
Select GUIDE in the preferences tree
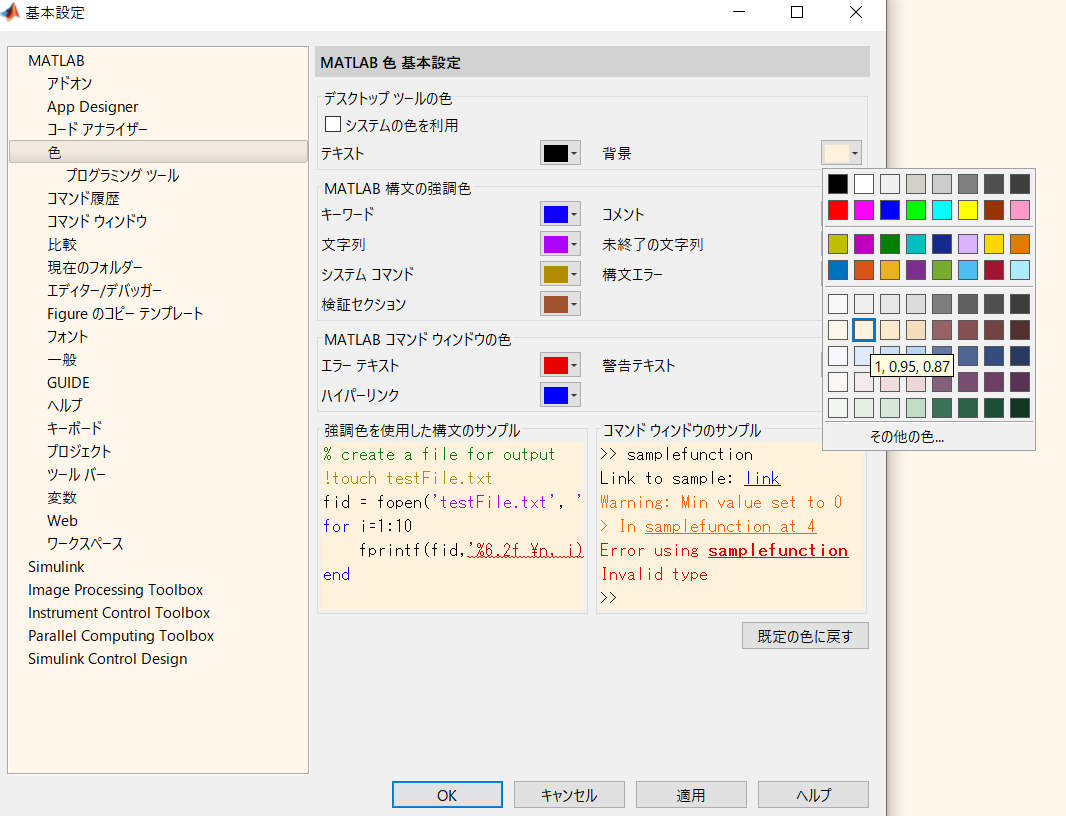pos(68,383)
